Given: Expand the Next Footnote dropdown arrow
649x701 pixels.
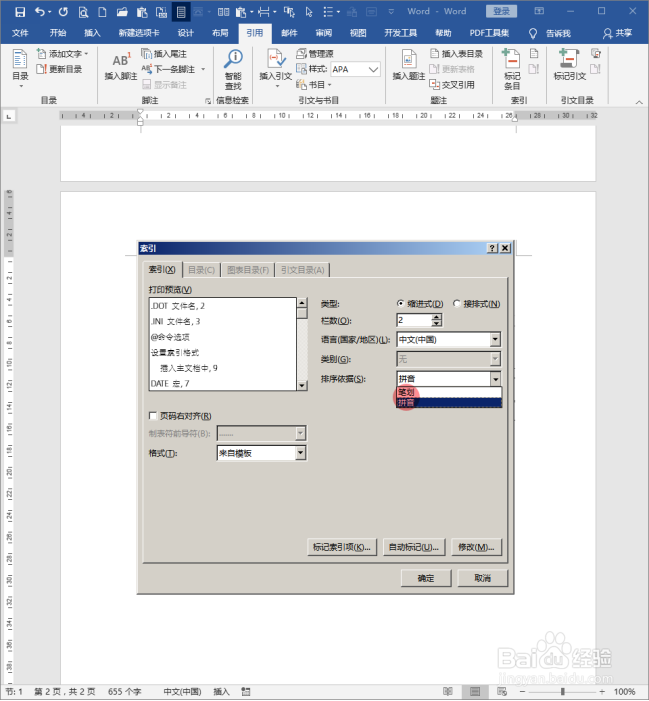Looking at the screenshot, I should pos(203,69).
